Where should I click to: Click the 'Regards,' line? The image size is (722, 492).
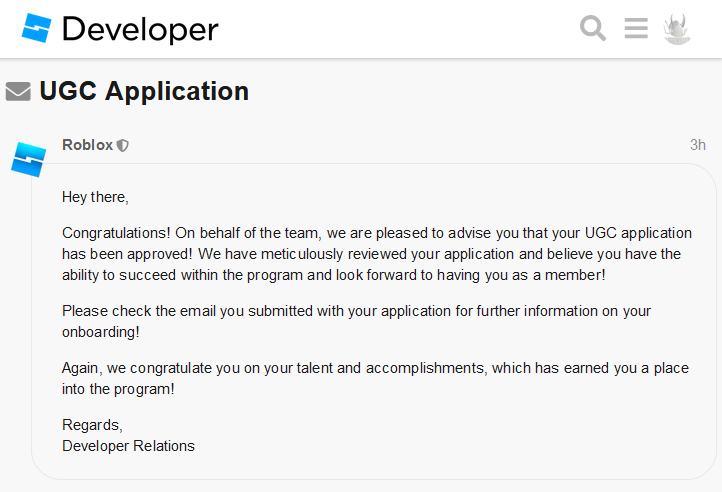(x=93, y=425)
